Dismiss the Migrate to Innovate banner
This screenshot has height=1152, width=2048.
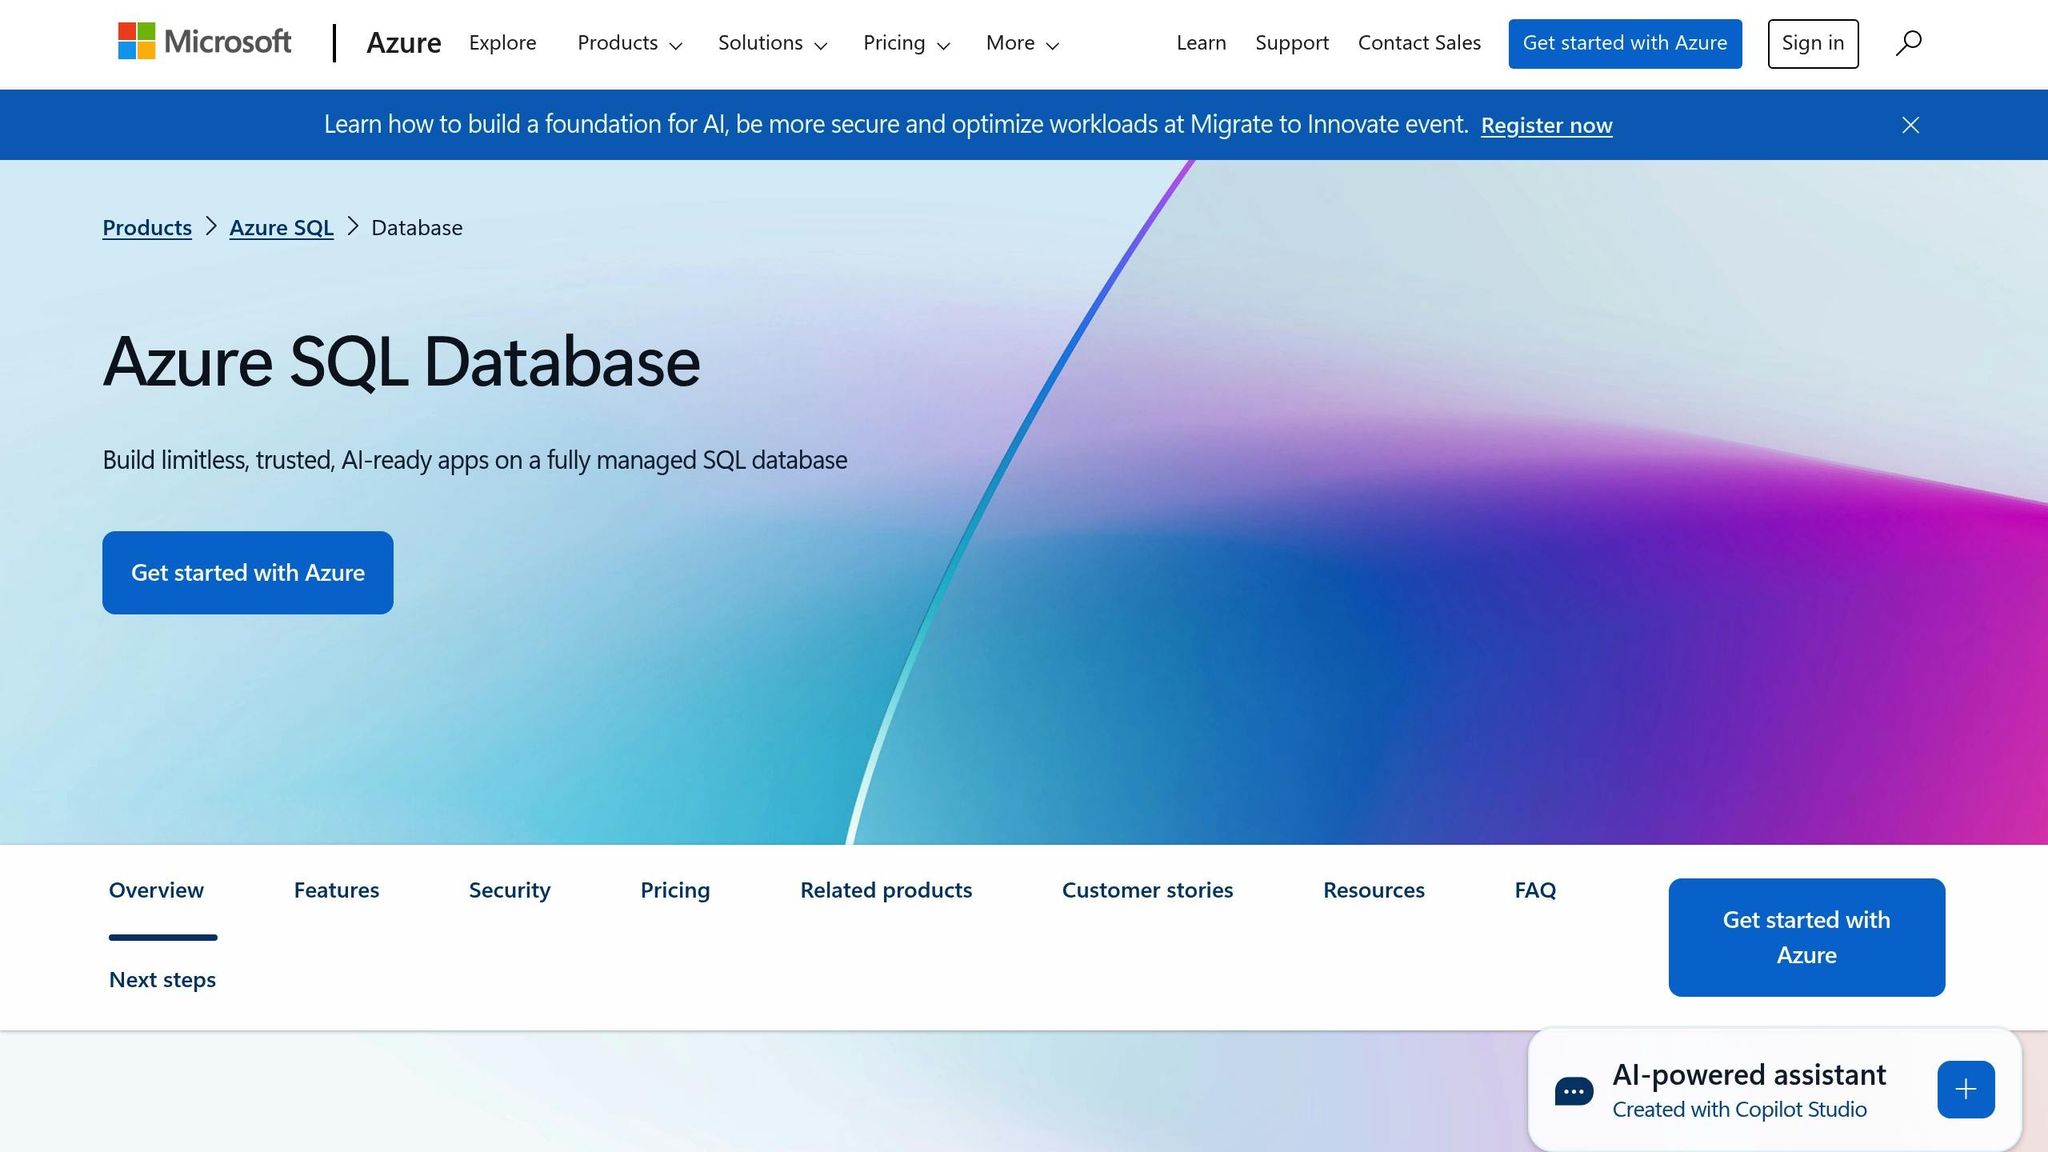pos(1910,124)
